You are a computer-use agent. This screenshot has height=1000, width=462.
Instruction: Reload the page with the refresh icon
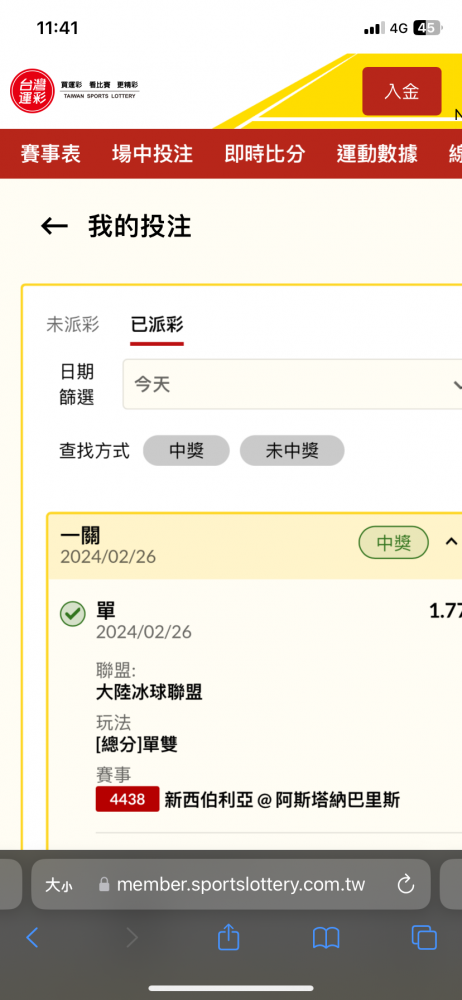point(405,885)
